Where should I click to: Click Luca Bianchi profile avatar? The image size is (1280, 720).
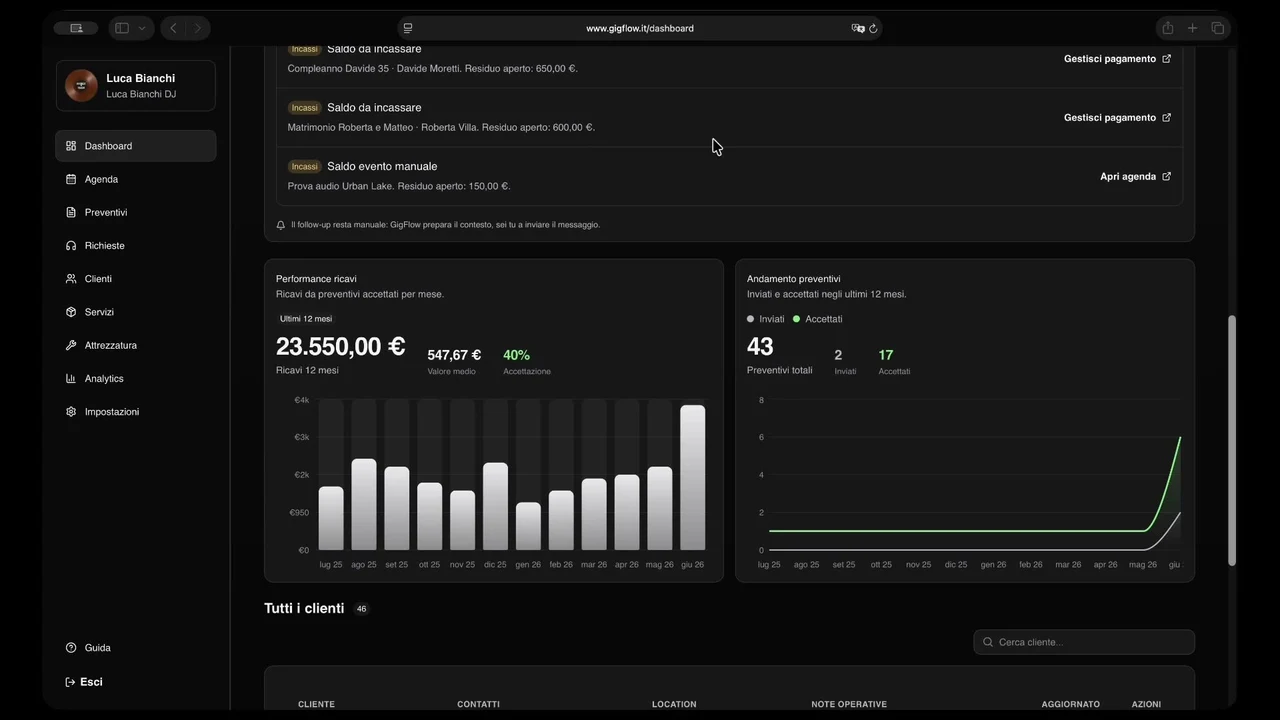(x=82, y=86)
